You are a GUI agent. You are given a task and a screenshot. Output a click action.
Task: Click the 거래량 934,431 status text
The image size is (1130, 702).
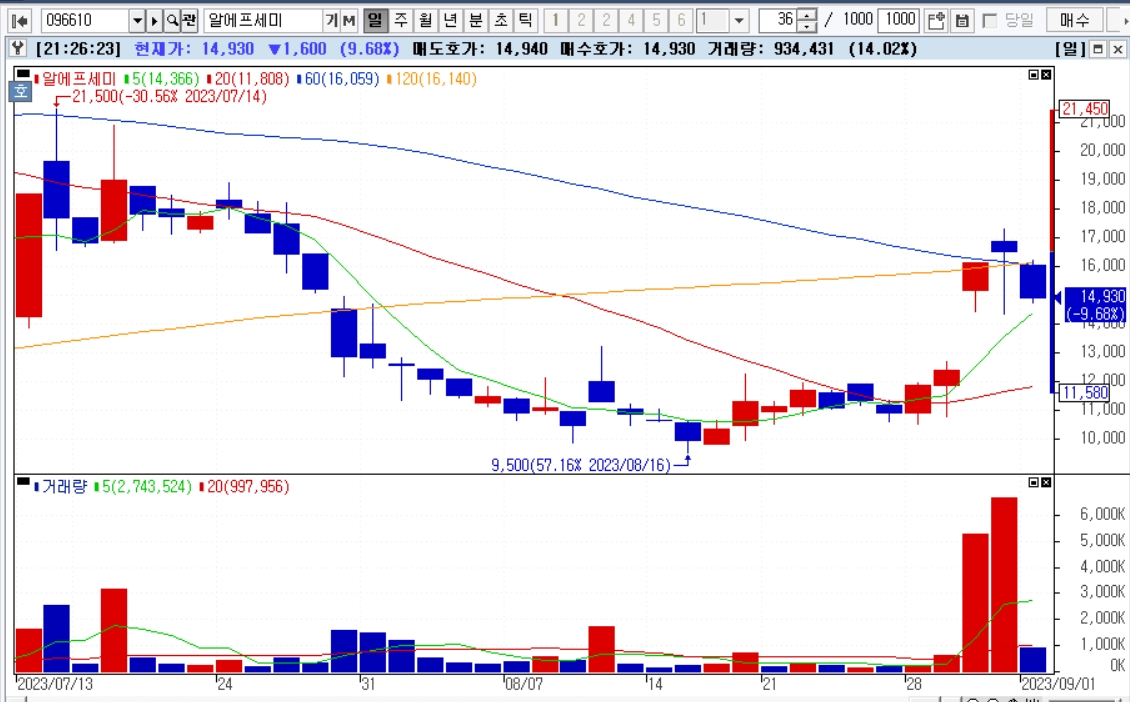pyautogui.click(x=770, y=49)
